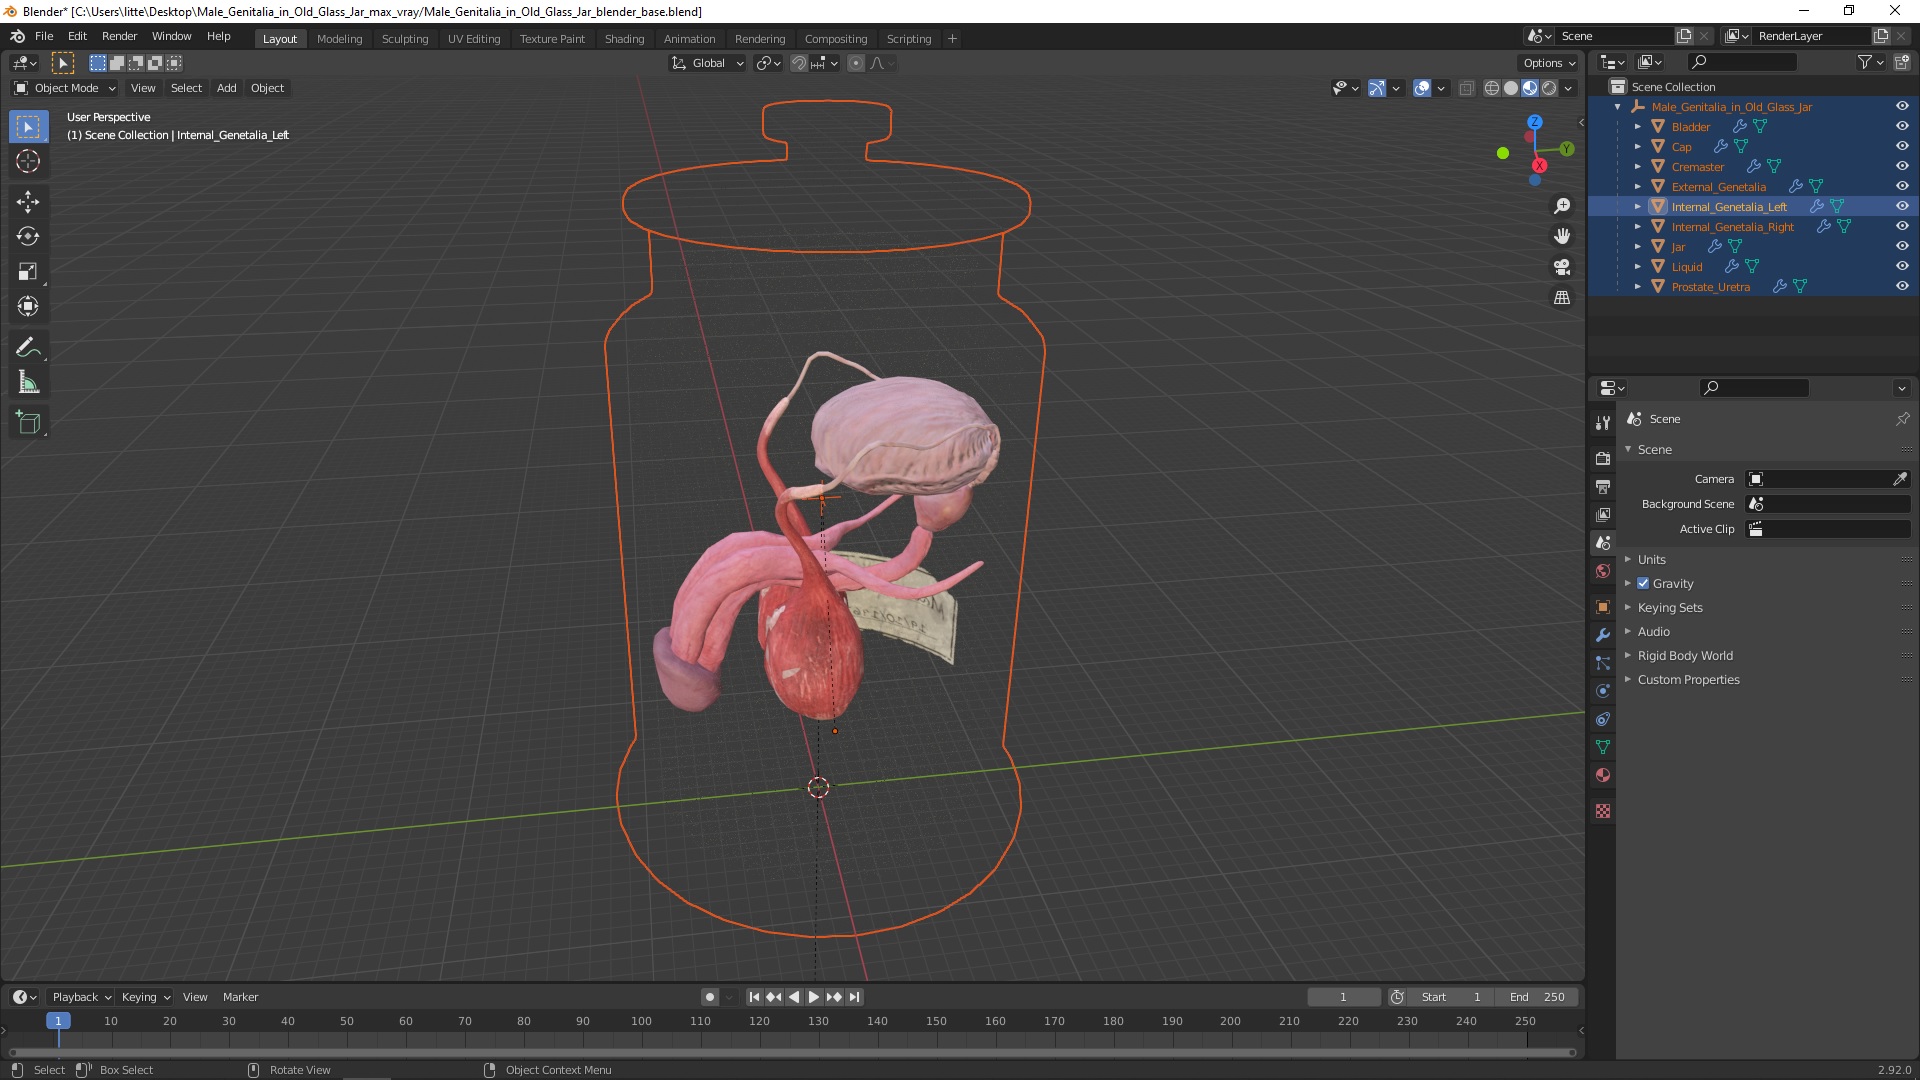Select Internal_Genetalia_Right in outliner
The image size is (1920, 1080).
[x=1732, y=227]
